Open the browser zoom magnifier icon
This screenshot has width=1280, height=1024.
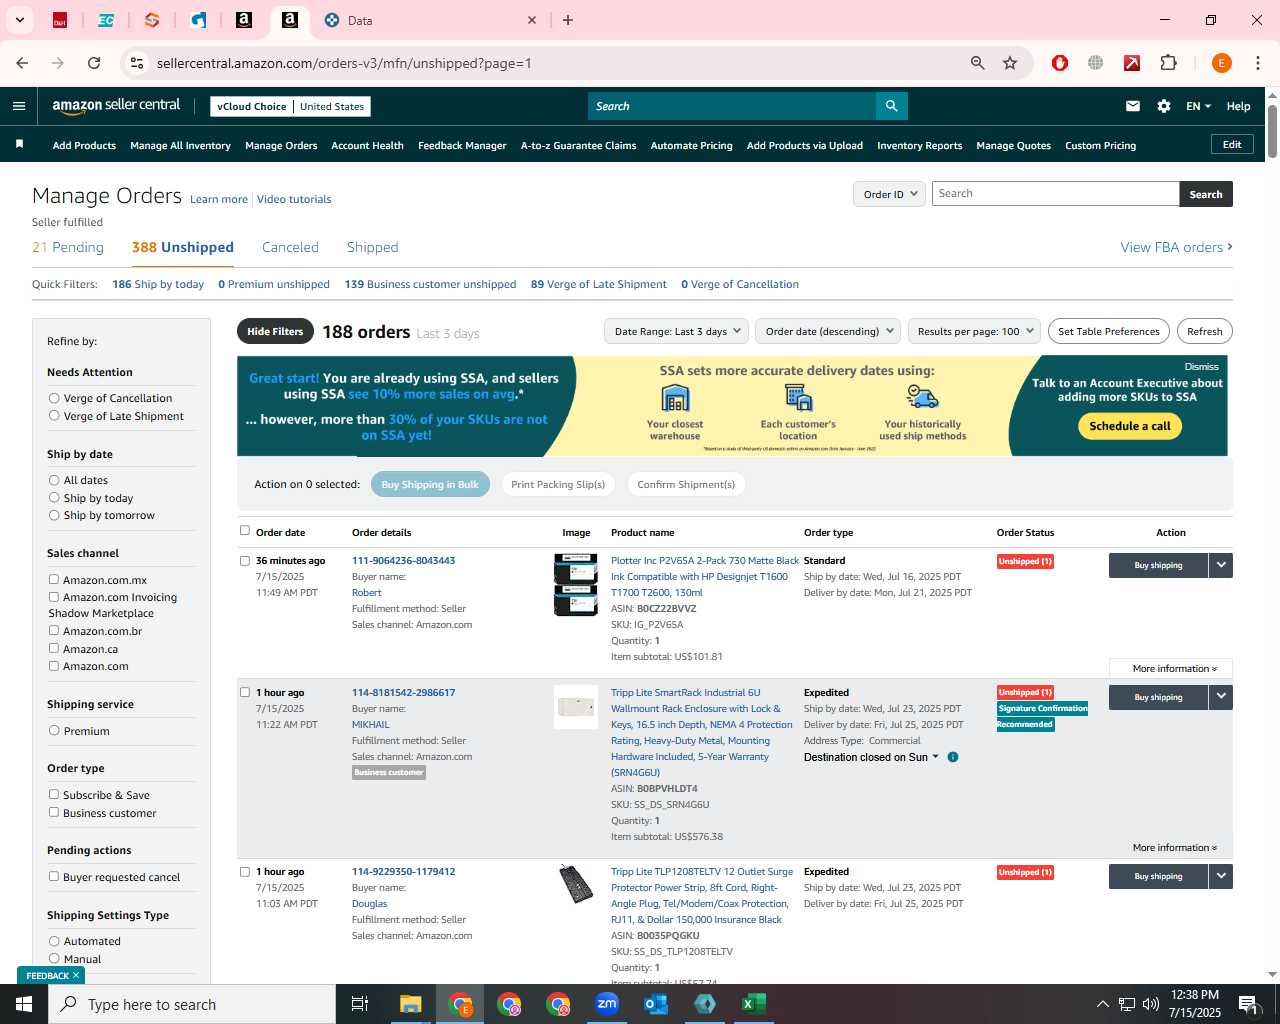pyautogui.click(x=978, y=63)
